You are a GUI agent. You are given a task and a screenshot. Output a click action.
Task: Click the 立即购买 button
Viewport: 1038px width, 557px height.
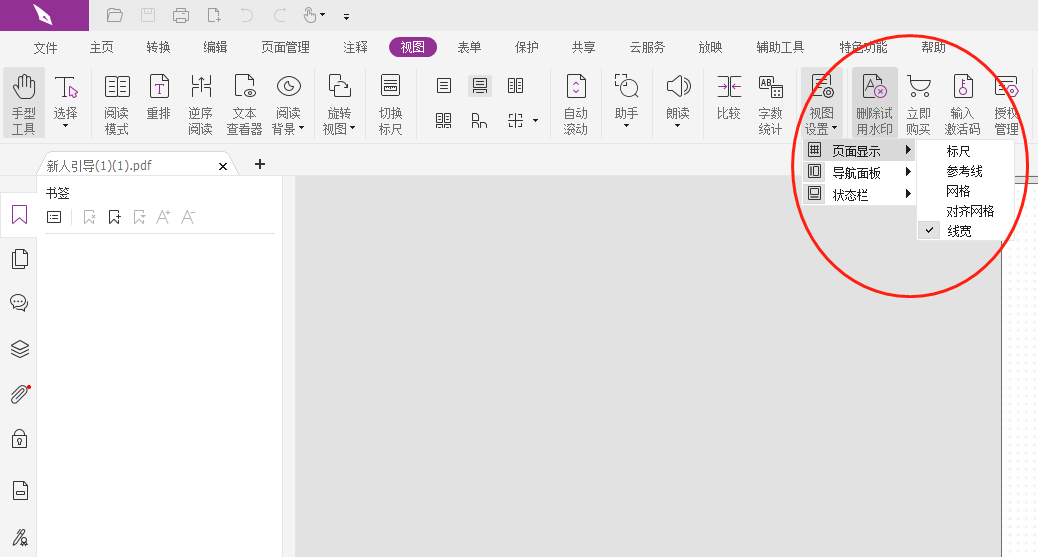click(918, 102)
